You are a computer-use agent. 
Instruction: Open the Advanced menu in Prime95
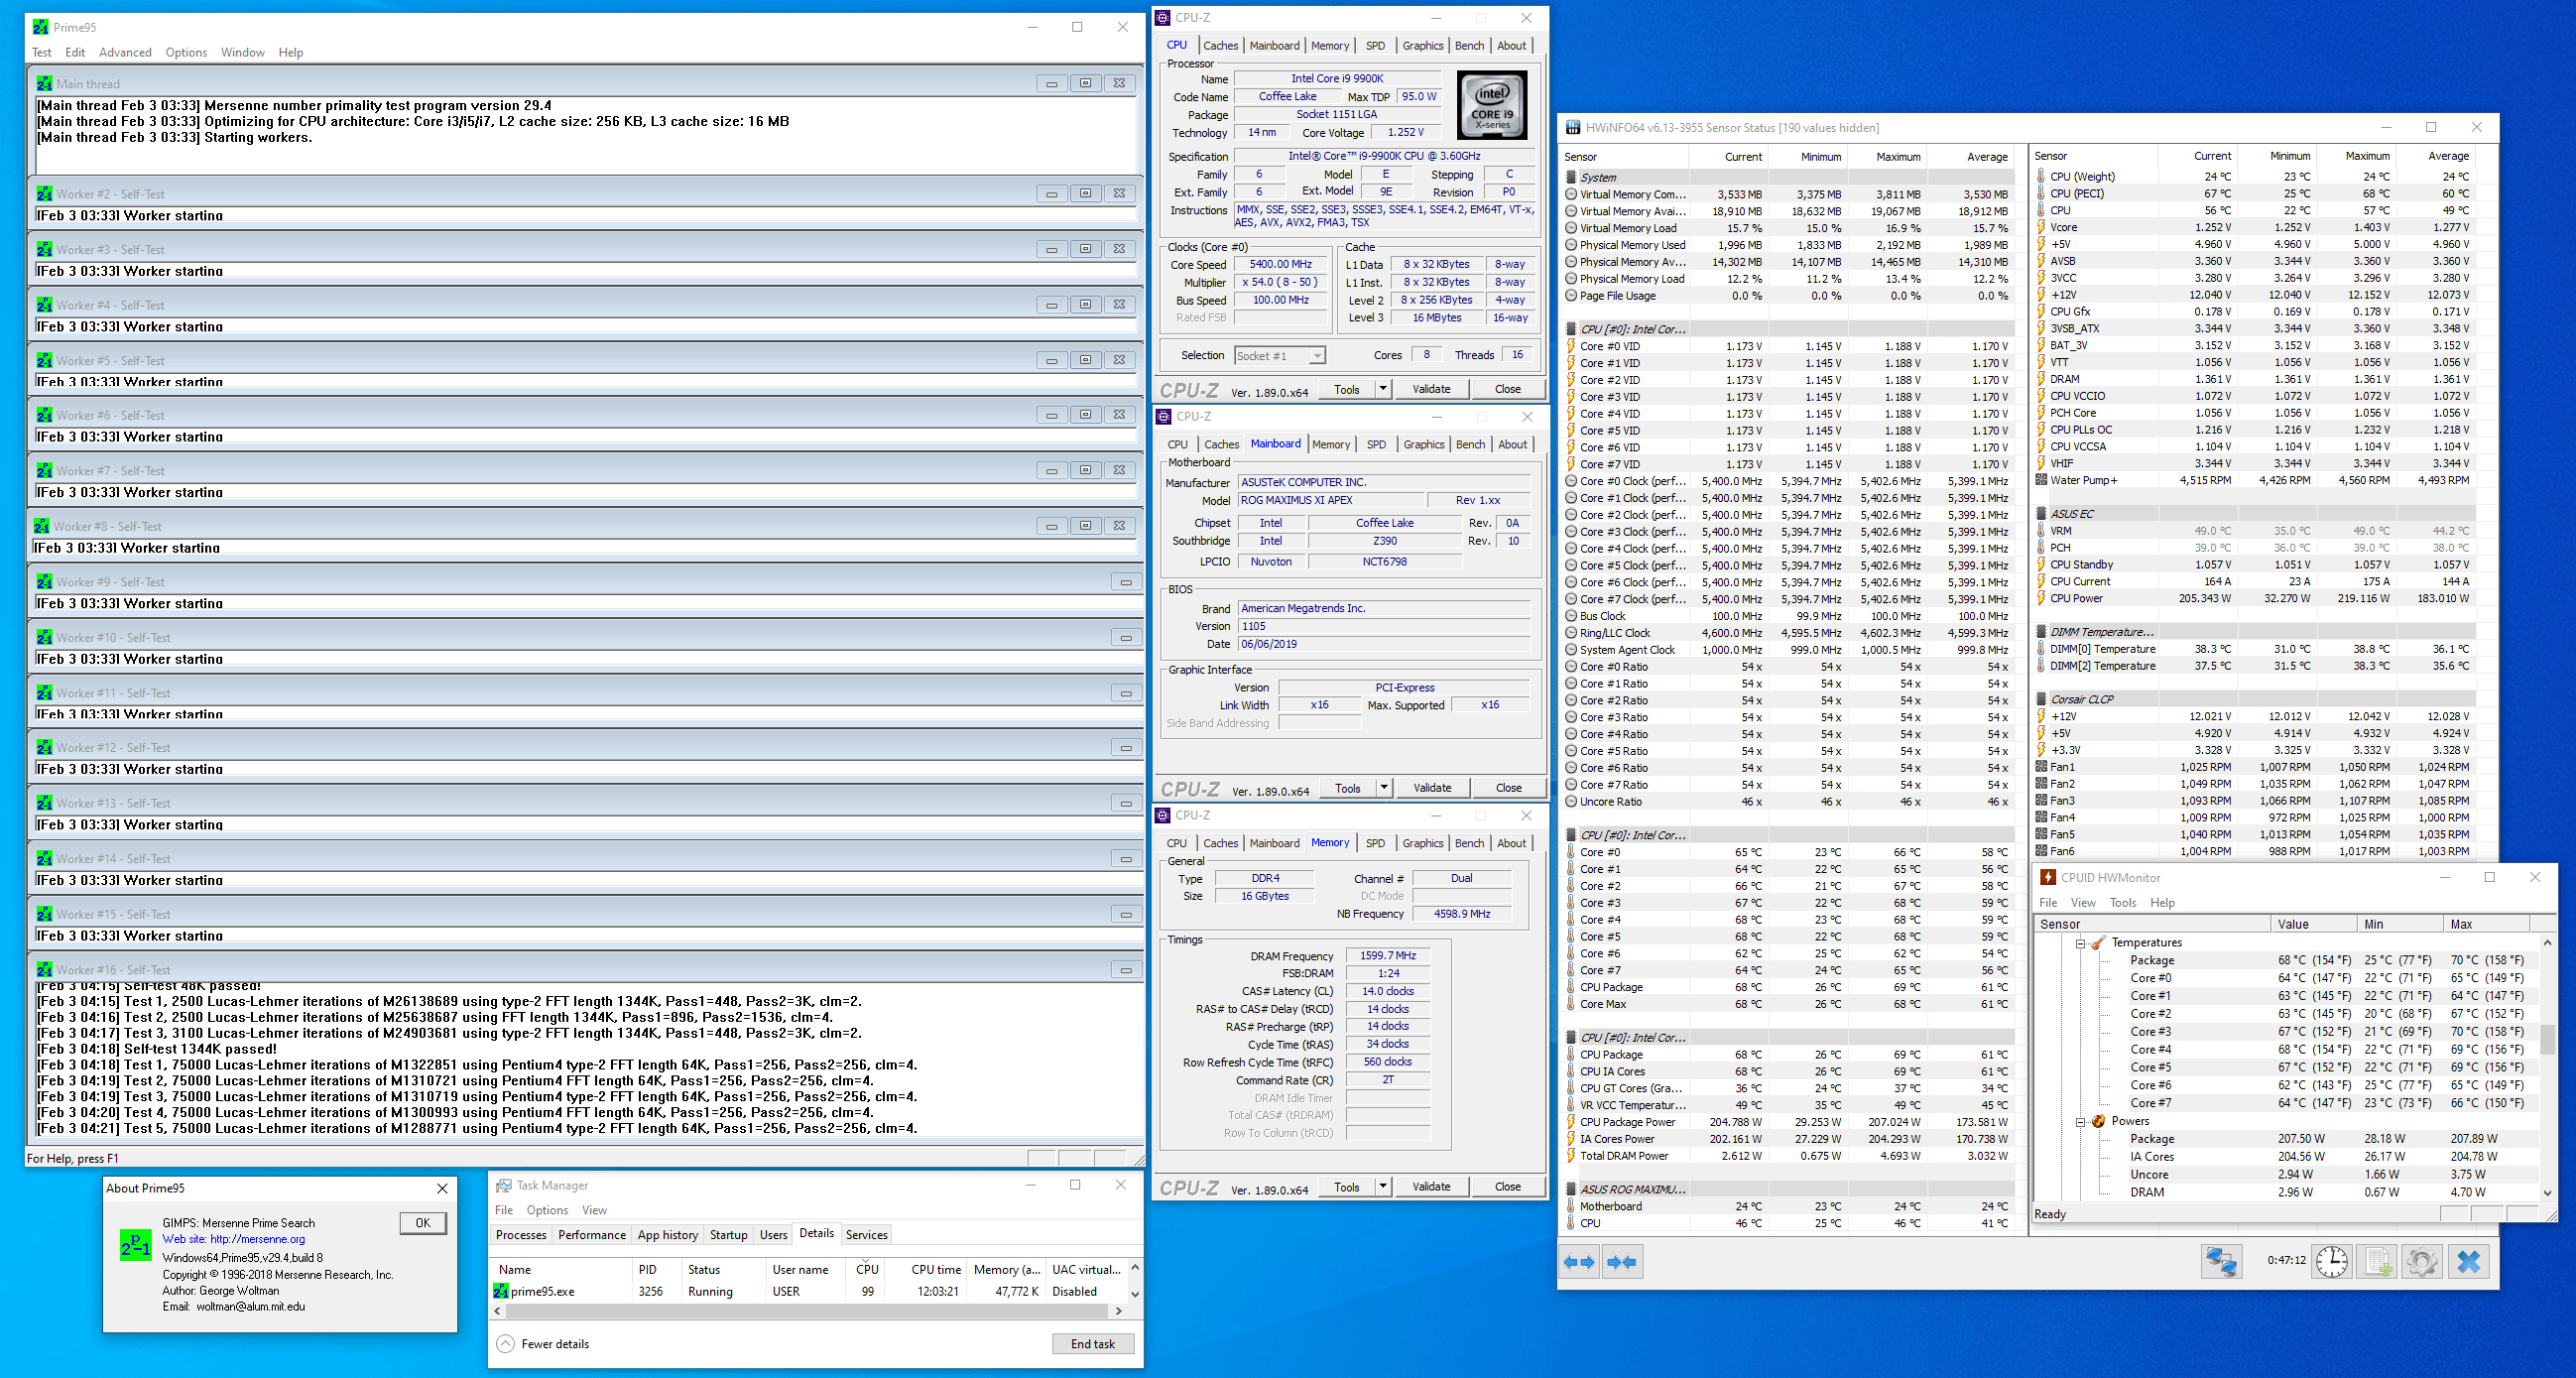125,53
